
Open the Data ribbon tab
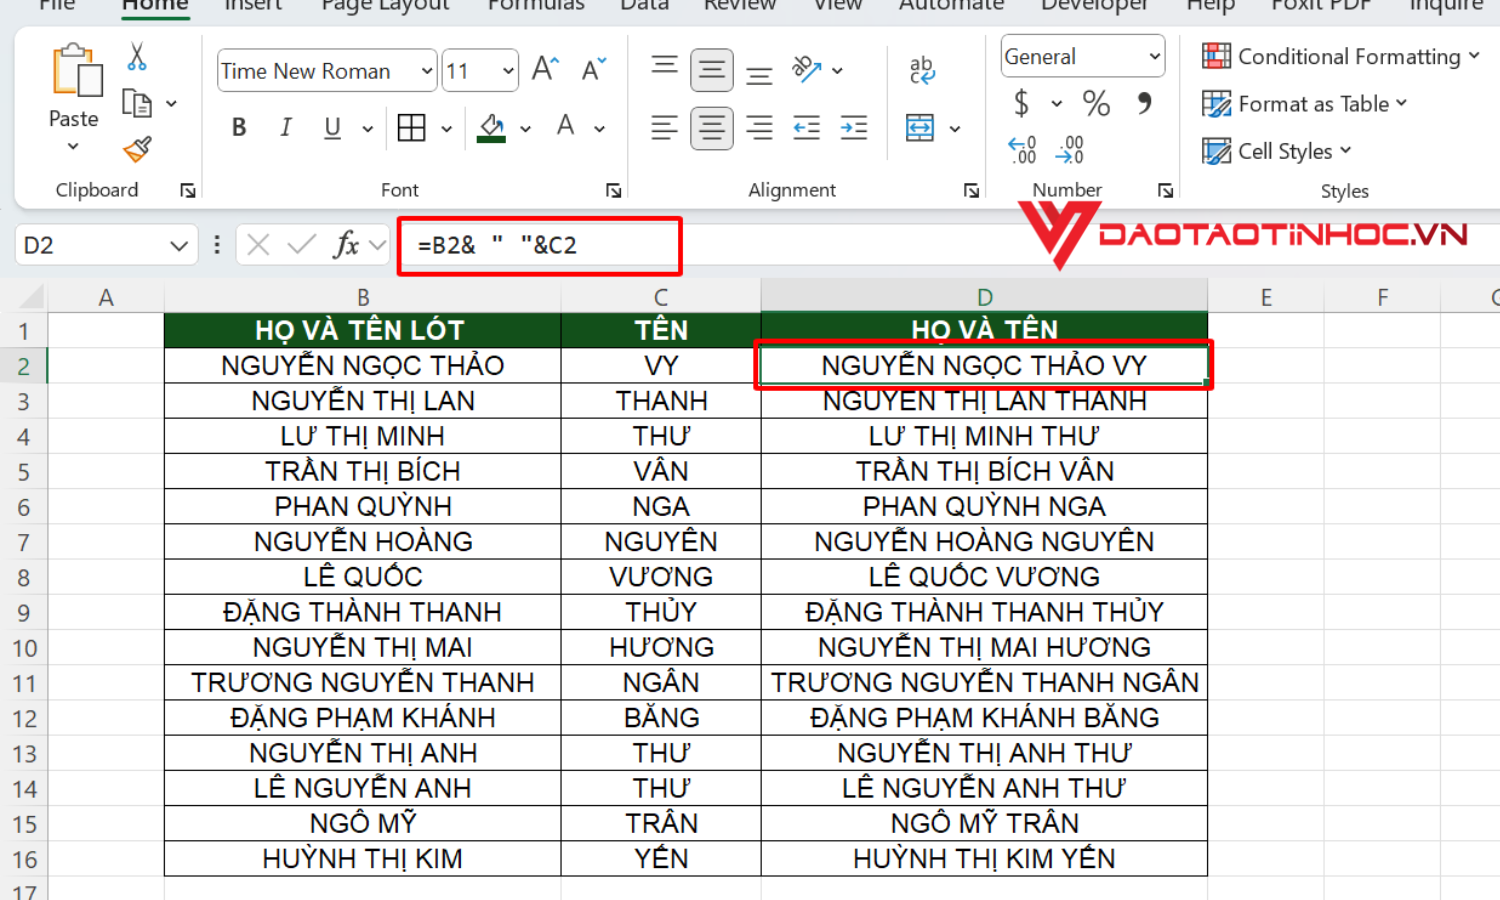[x=644, y=7]
